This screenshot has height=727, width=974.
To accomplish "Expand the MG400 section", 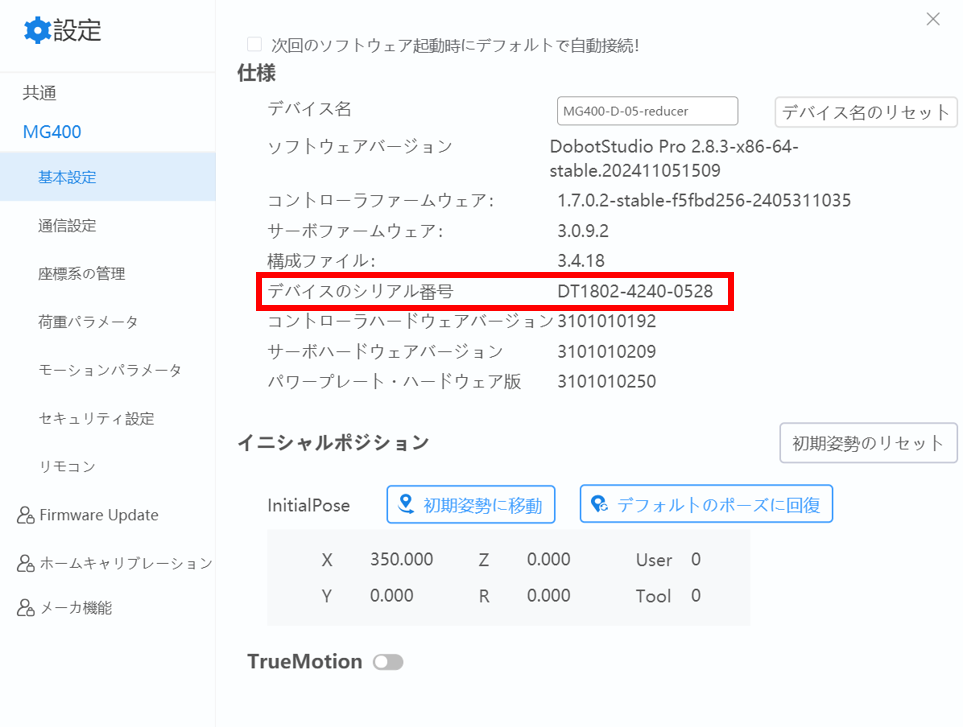I will pos(52,132).
